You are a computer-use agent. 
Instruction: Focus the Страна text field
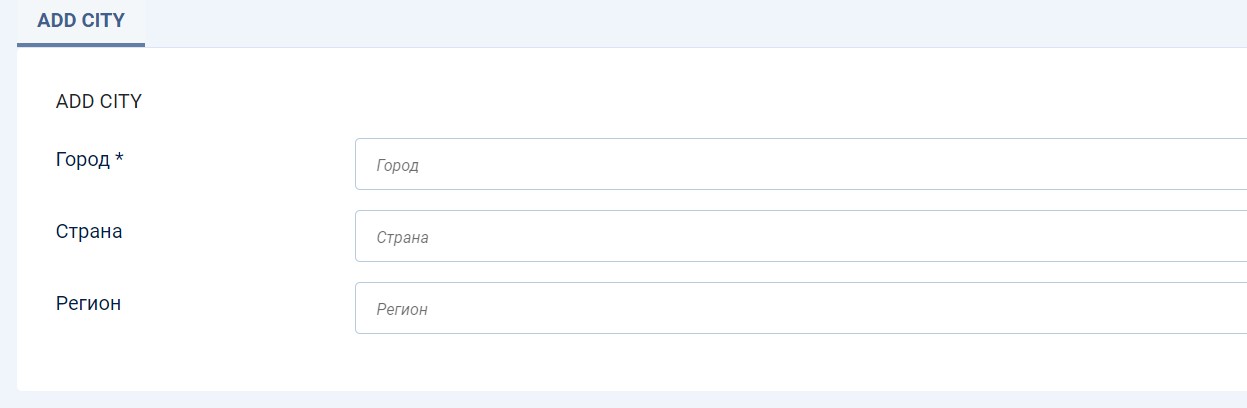pos(800,236)
